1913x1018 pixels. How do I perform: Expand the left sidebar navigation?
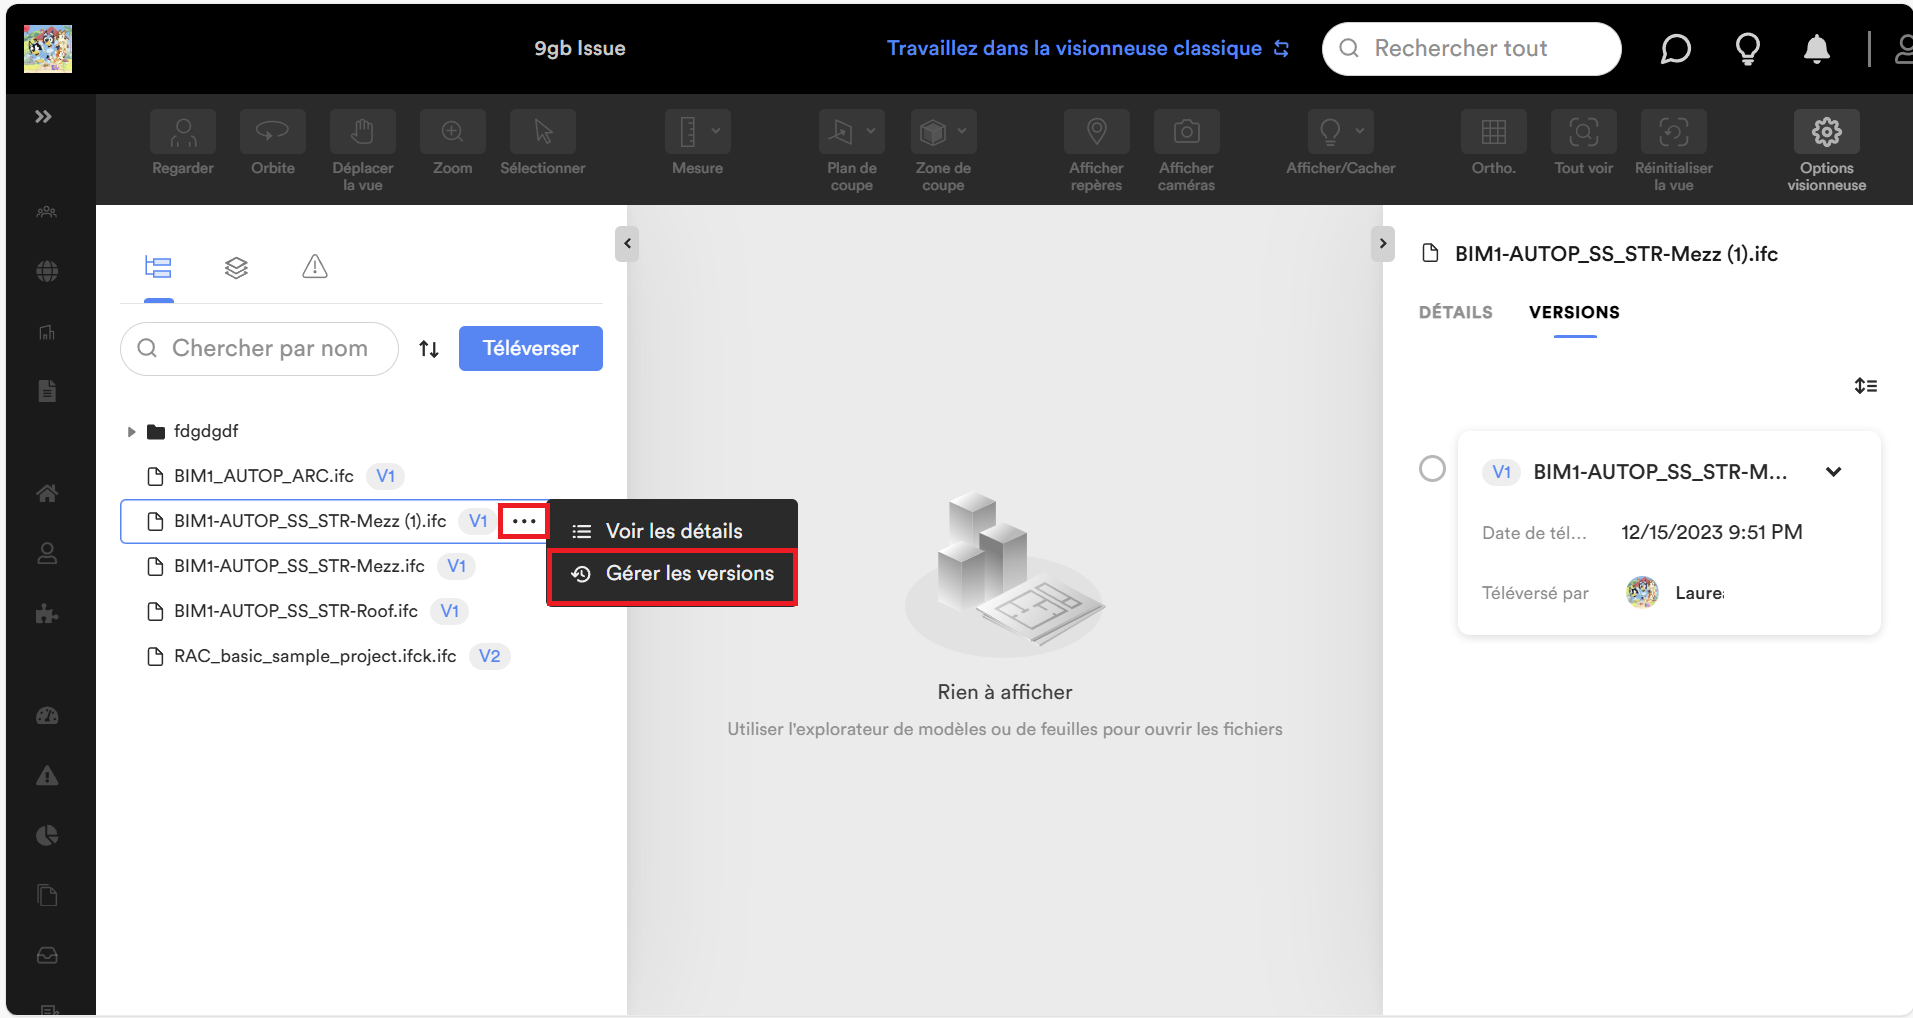pos(43,117)
